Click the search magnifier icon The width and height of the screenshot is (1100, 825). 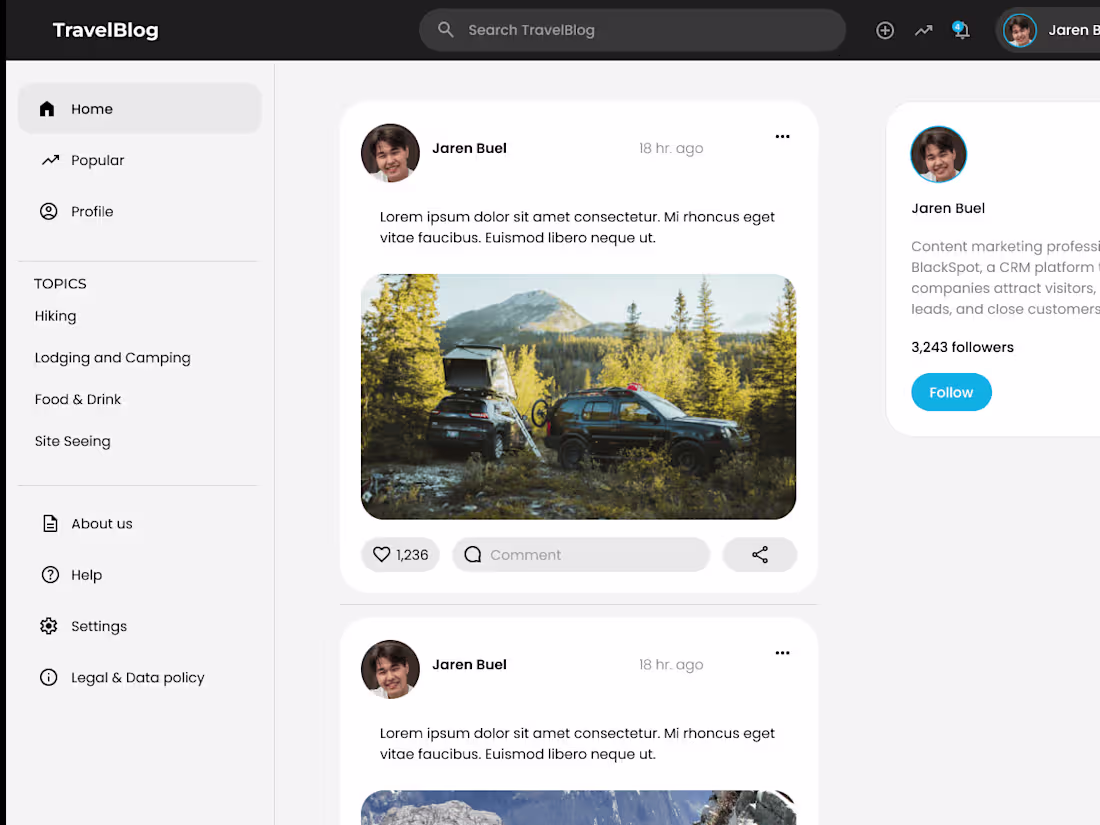tap(445, 29)
